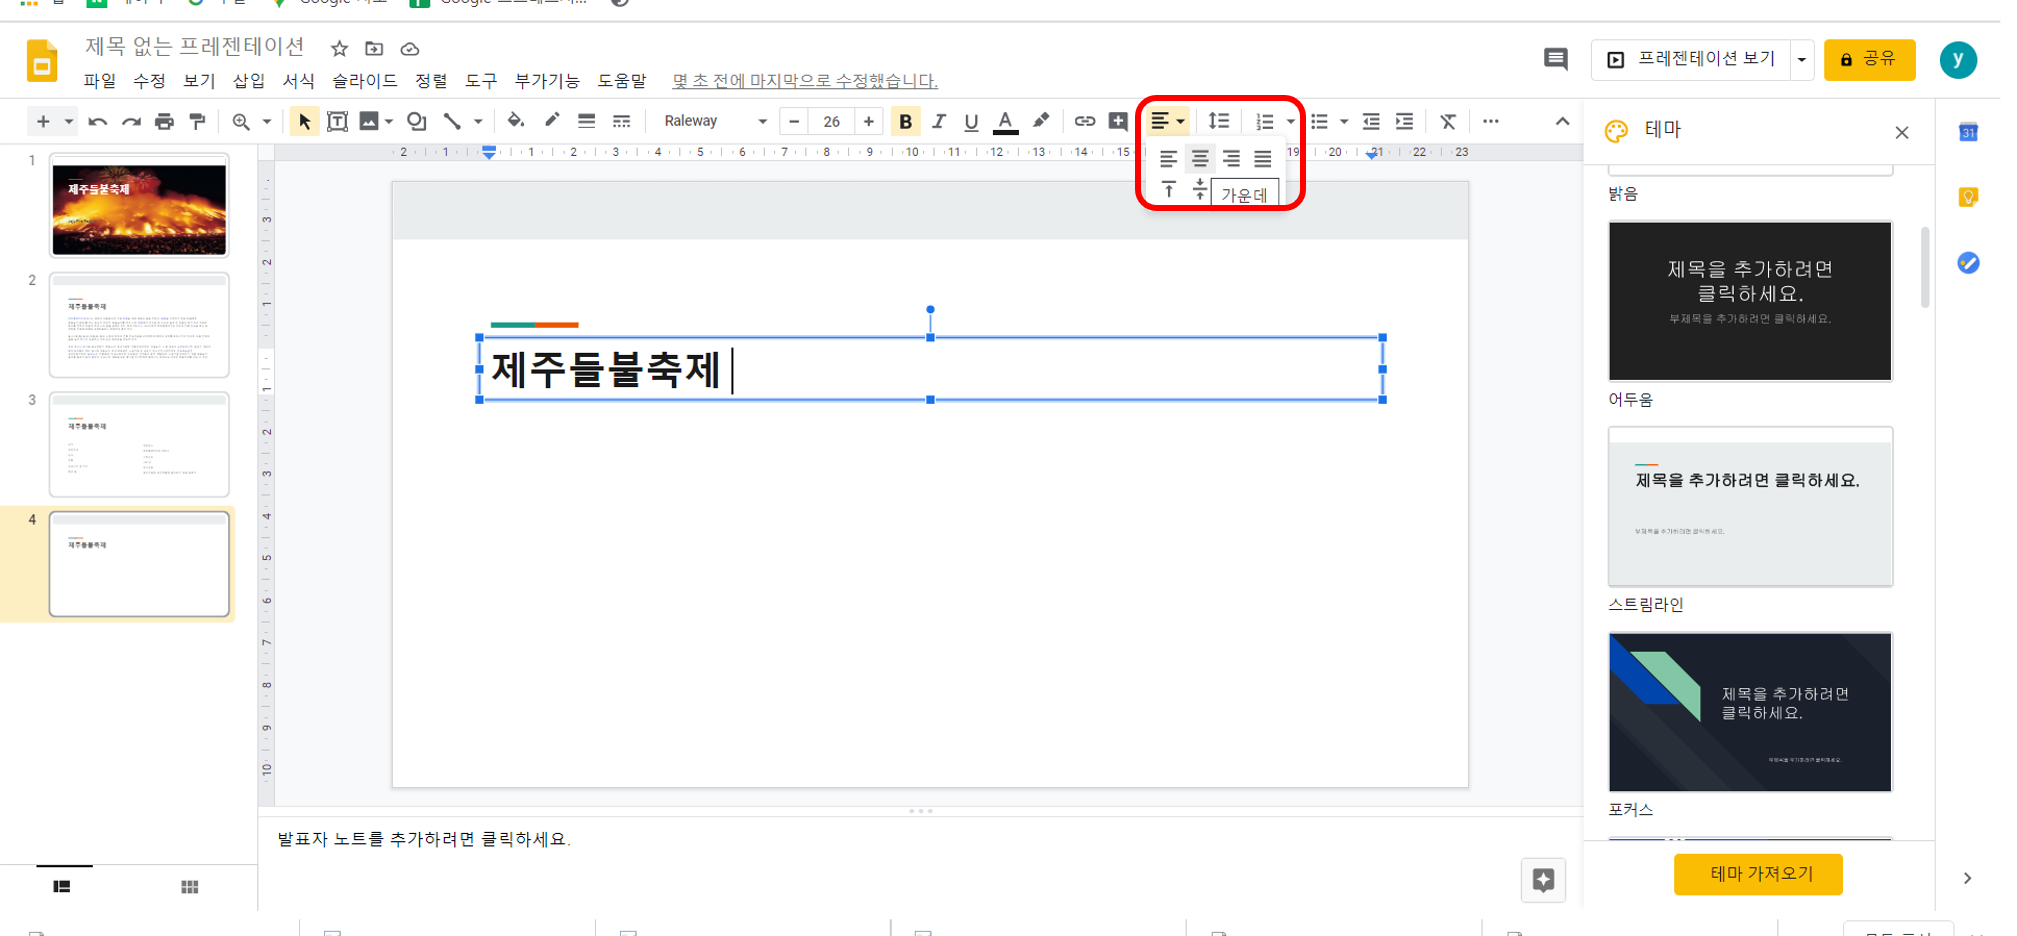Expand bulleted list style options arrow
This screenshot has width=2017, height=936.
point(1344,121)
